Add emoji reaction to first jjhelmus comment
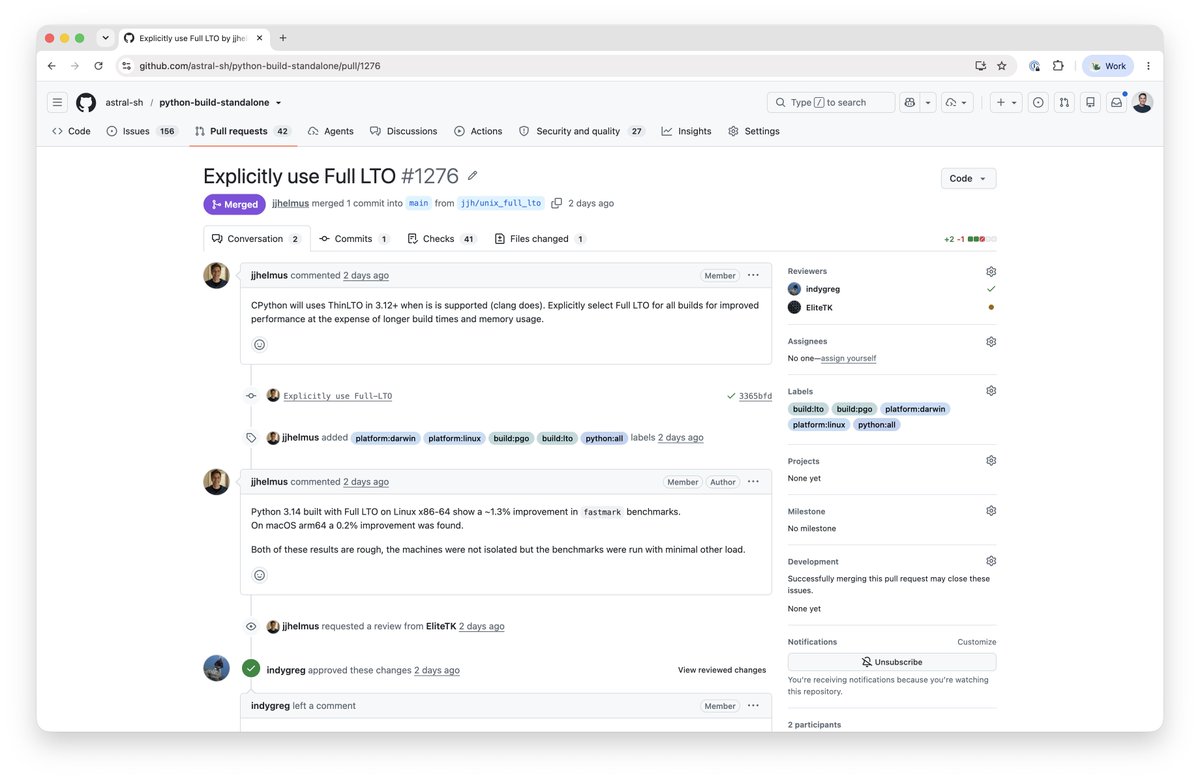The width and height of the screenshot is (1200, 780). coord(260,344)
